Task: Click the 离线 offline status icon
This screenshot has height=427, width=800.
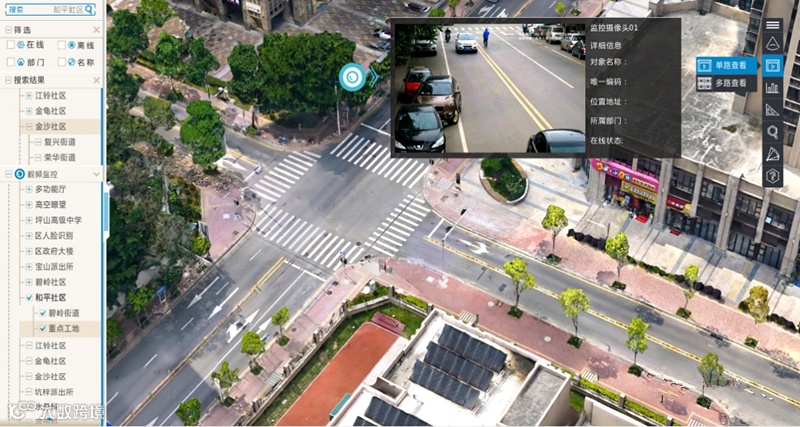Action: tap(71, 45)
